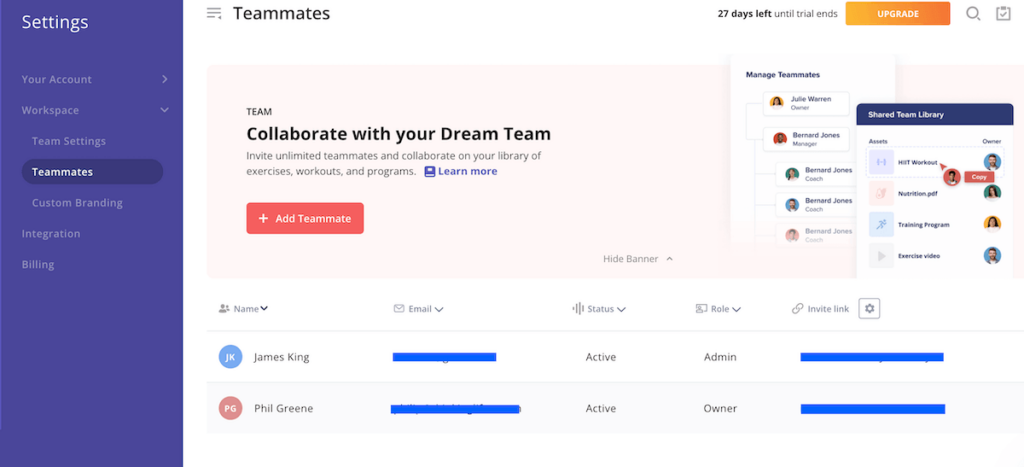Click the Invite link chain icon
This screenshot has width=1024, height=467.
coord(797,309)
